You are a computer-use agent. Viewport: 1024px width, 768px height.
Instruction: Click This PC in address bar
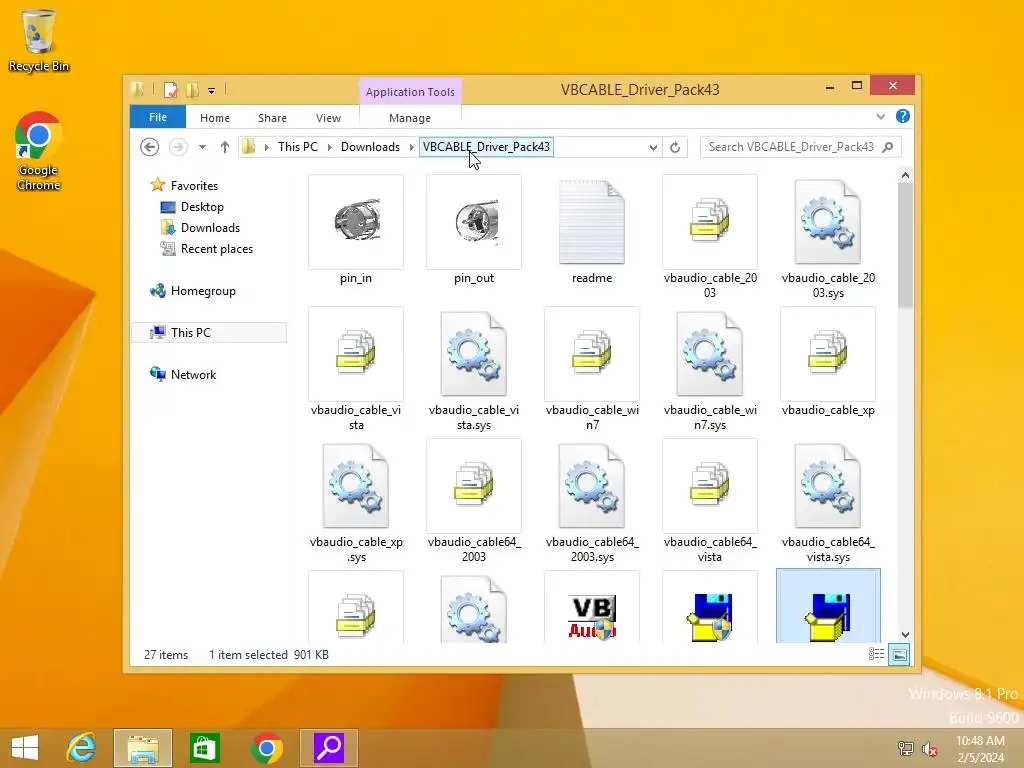pyautogui.click(x=298, y=147)
